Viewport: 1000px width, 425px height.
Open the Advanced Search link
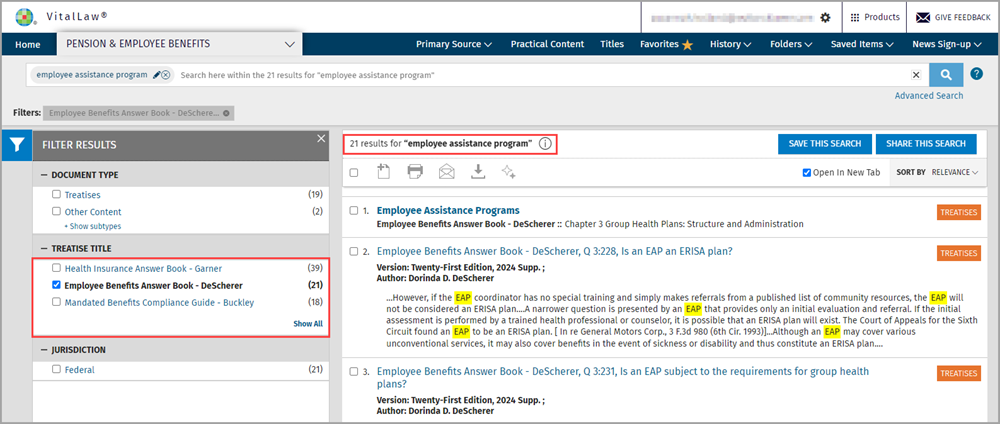[929, 96]
